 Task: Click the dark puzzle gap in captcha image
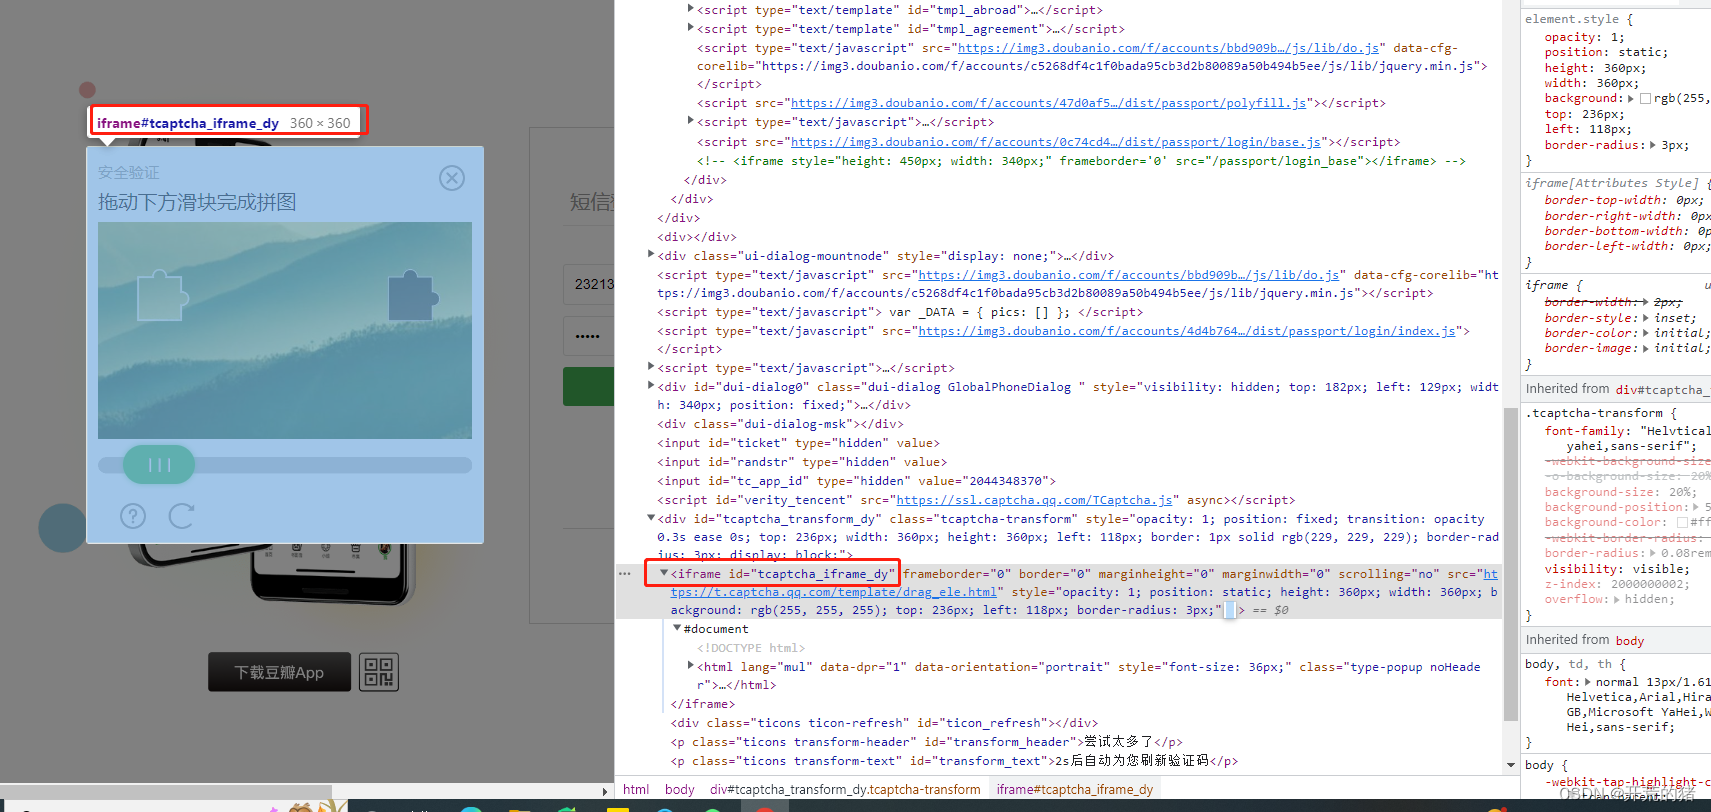coord(413,295)
